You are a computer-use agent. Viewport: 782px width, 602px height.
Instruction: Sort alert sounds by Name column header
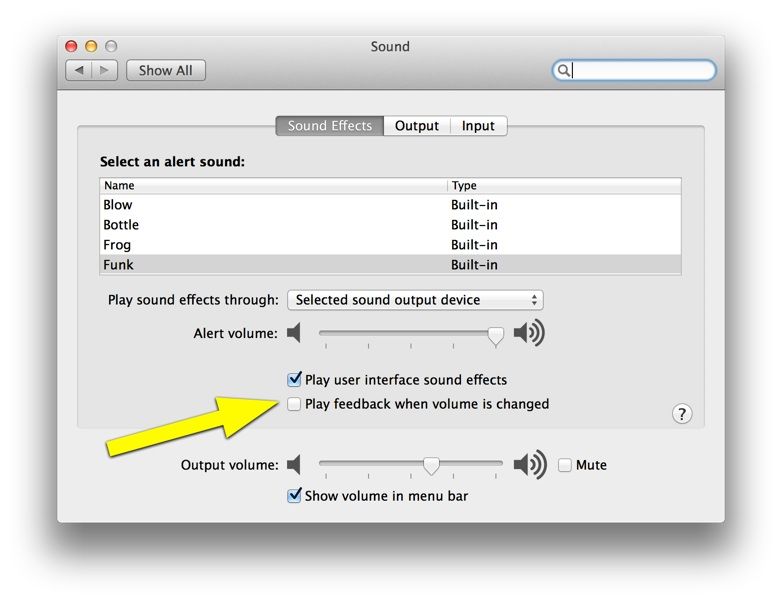click(272, 186)
